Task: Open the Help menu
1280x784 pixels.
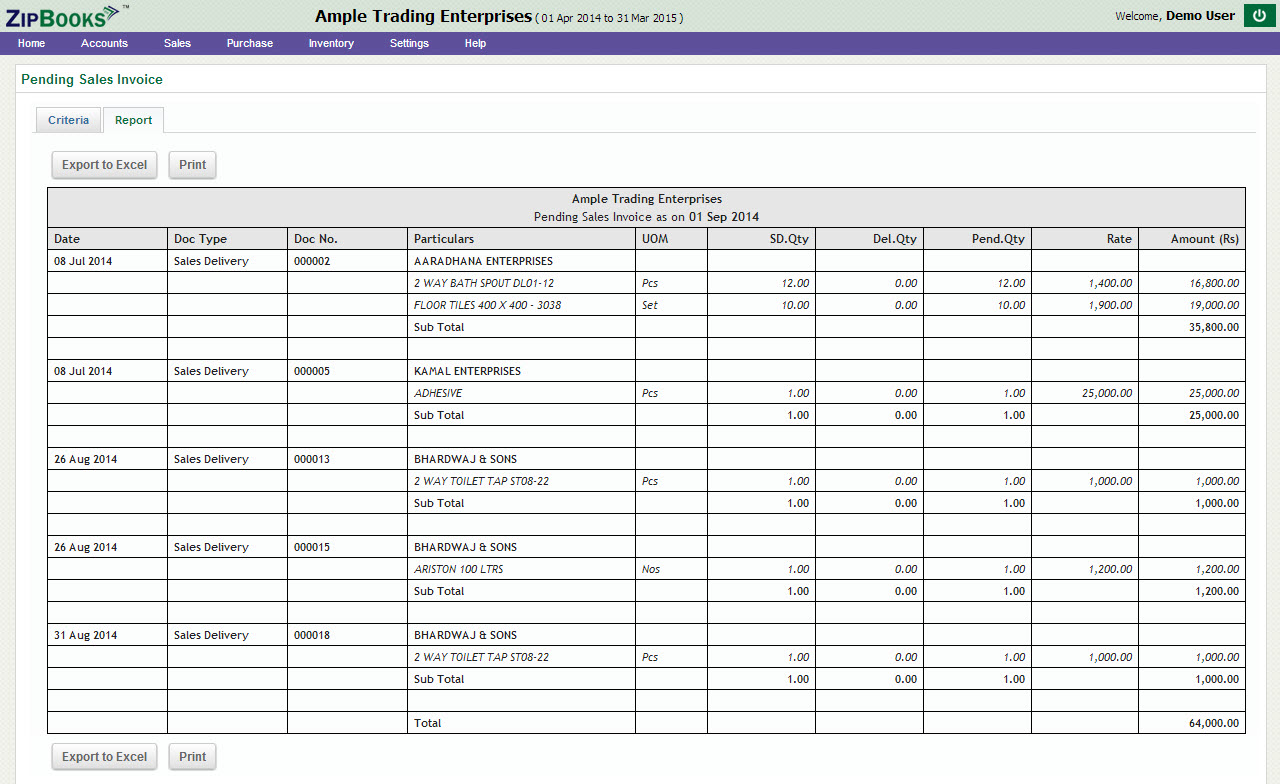Action: [475, 43]
